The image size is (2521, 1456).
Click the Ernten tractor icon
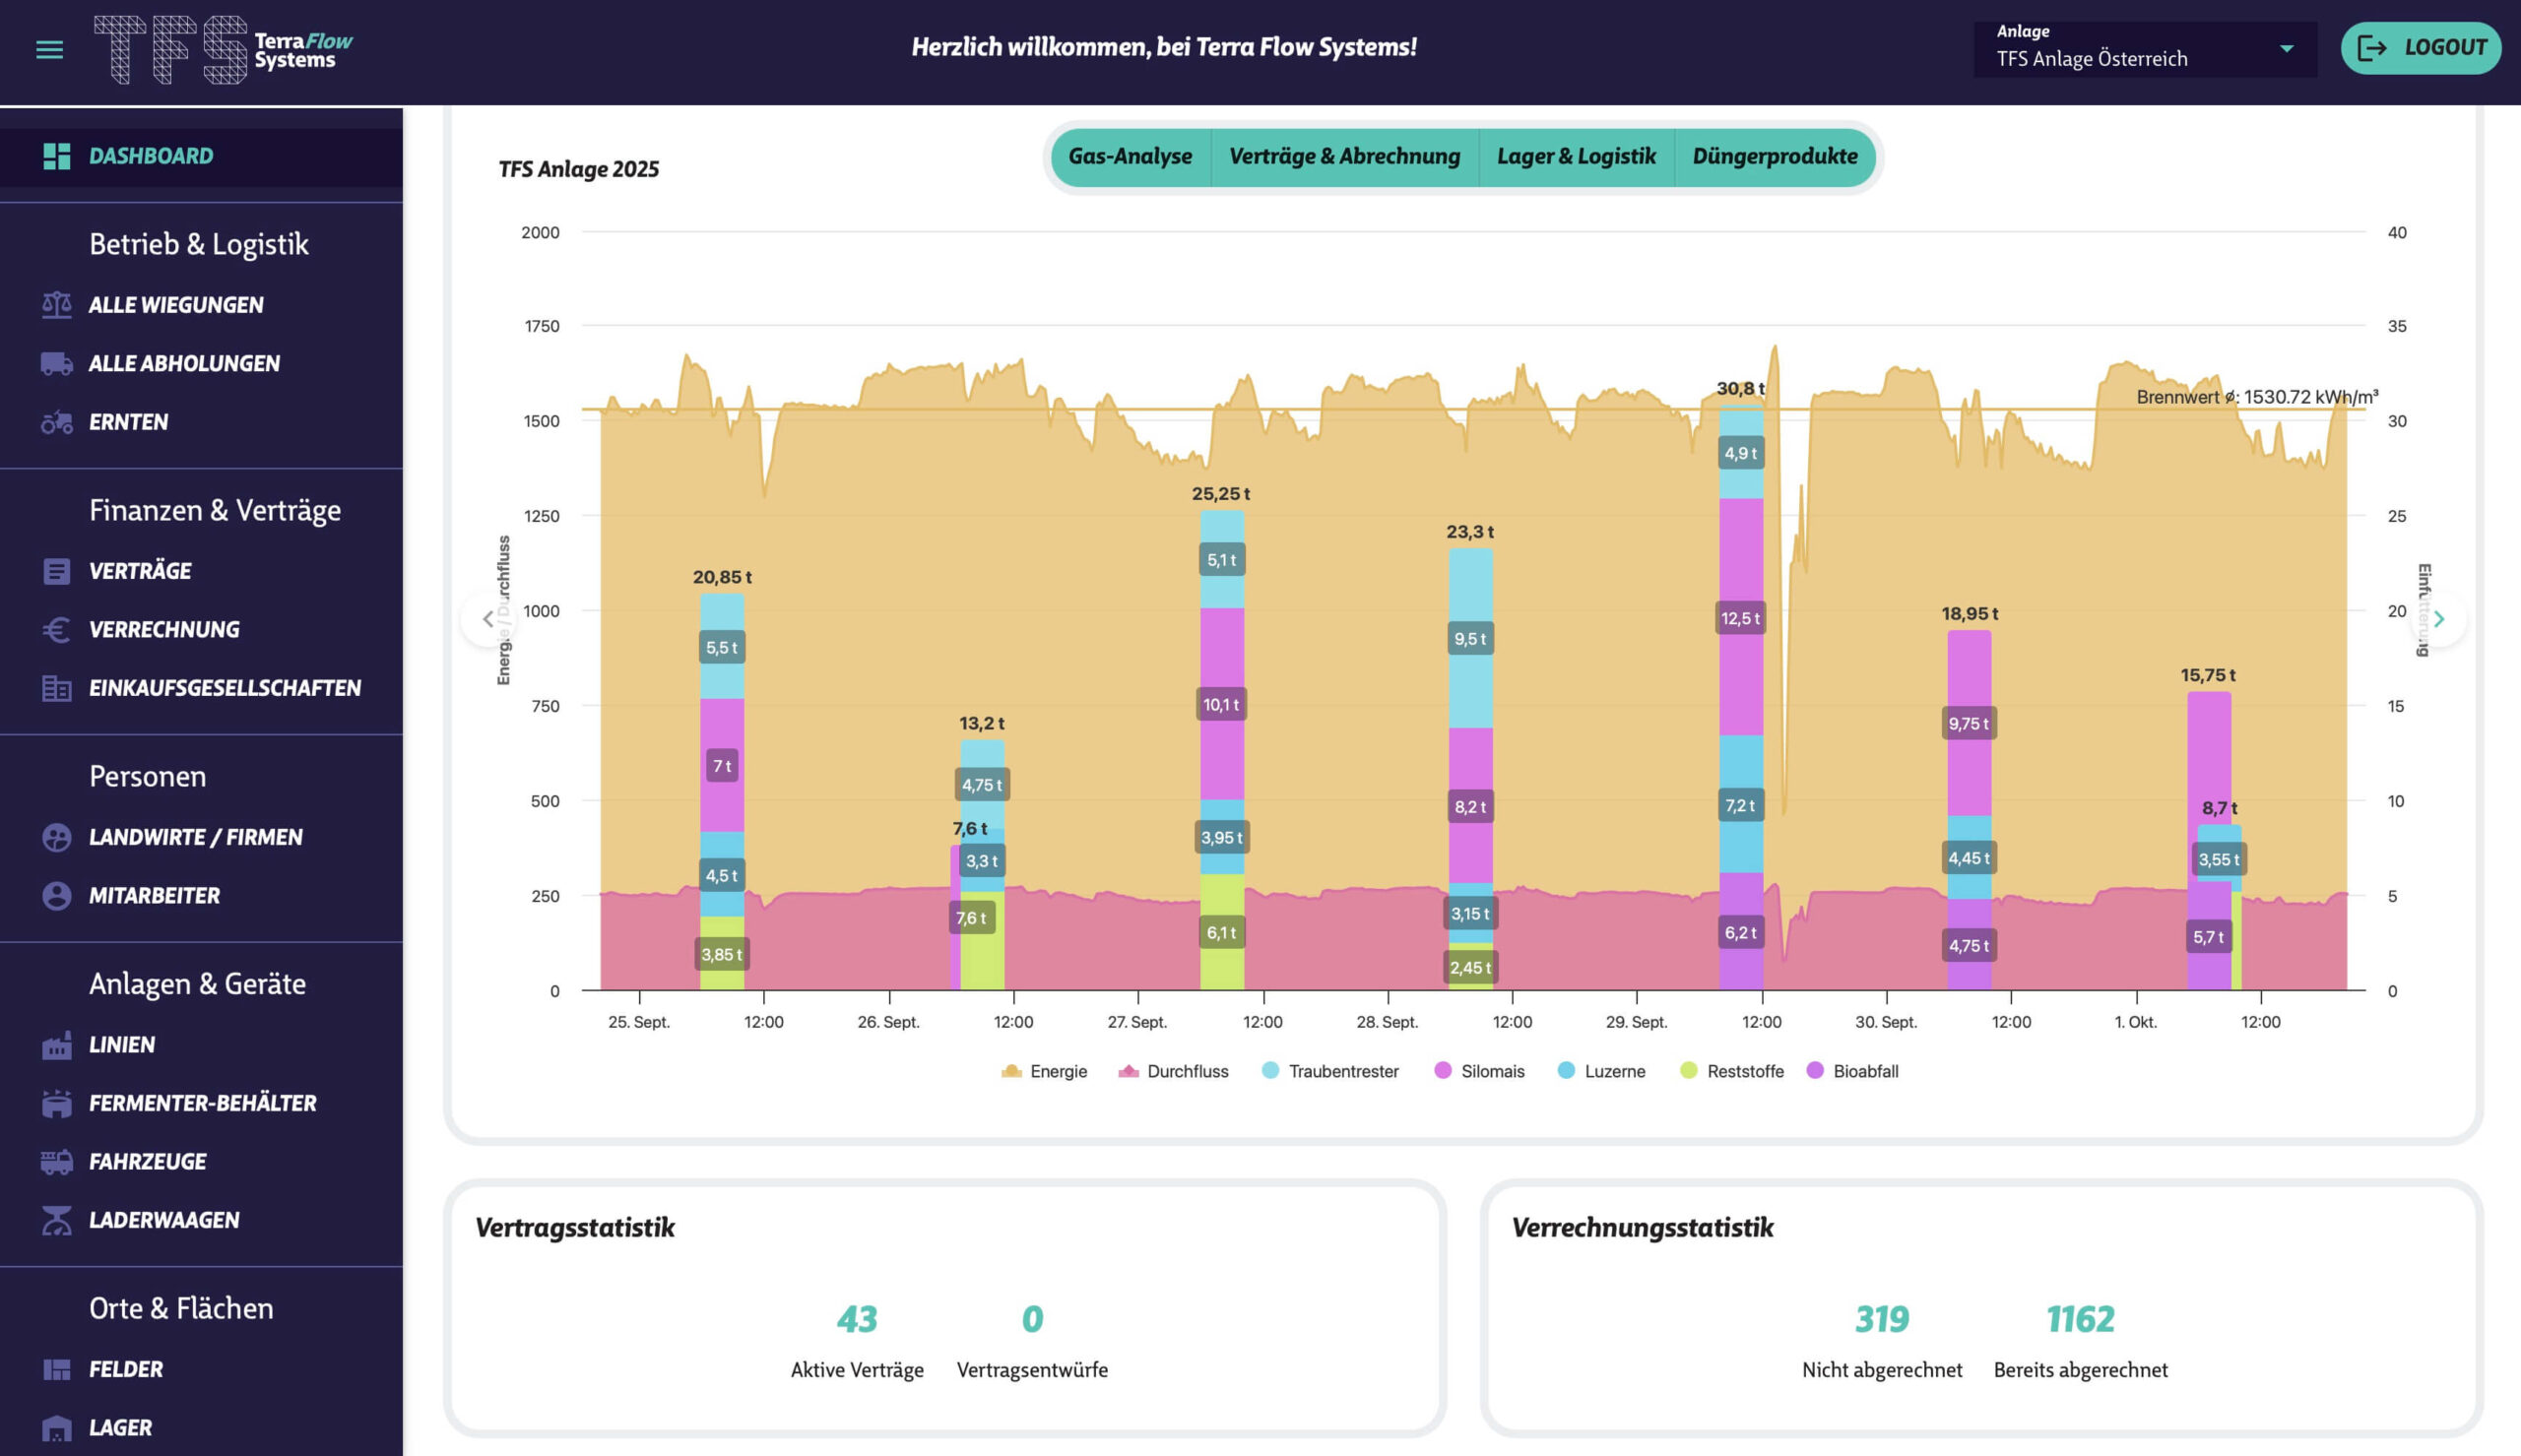[56, 422]
